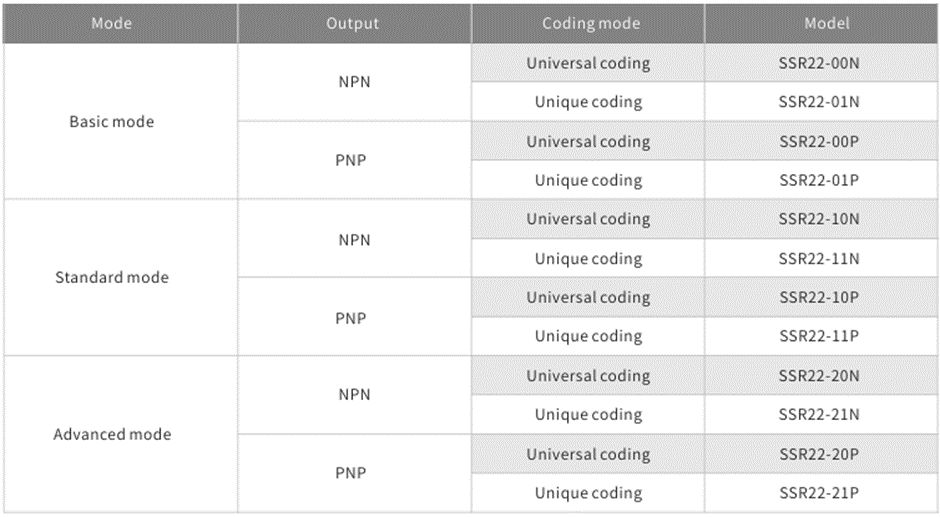The image size is (940, 517).
Task: Click model SSR22-20P
Action: pos(819,454)
